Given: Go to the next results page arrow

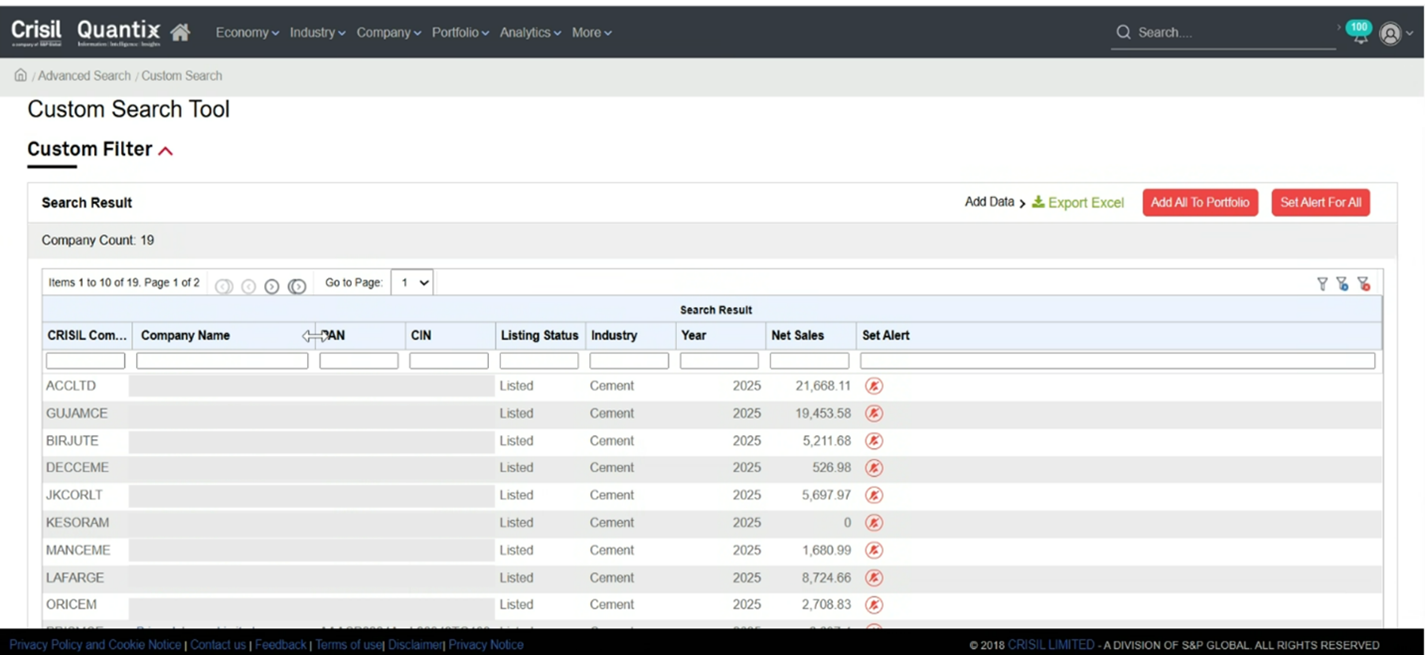Looking at the screenshot, I should [272, 287].
